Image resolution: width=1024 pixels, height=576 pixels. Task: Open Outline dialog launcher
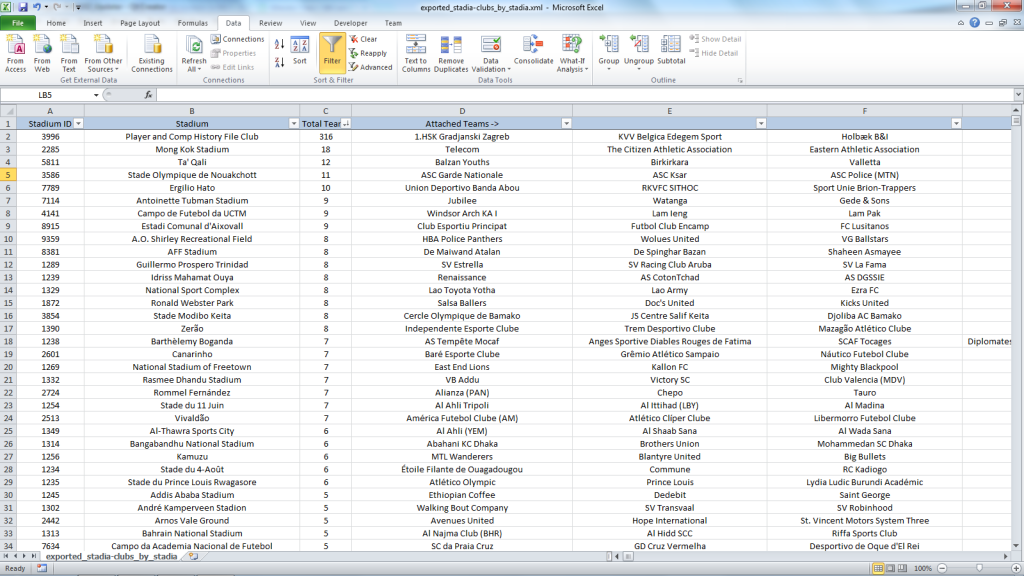pyautogui.click(x=740, y=80)
